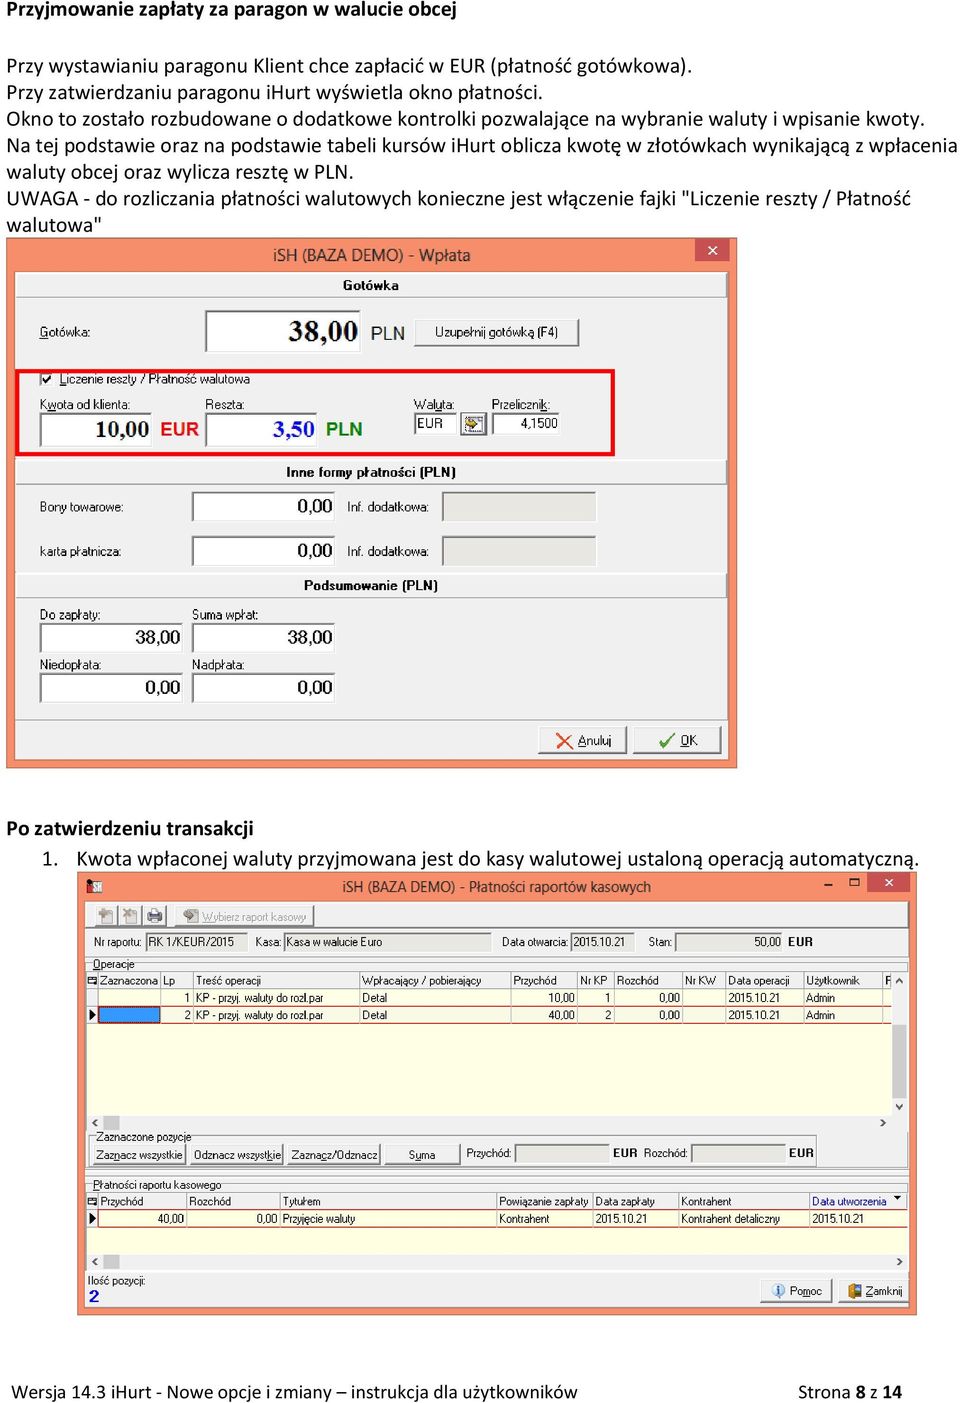Click the Suma button
This screenshot has width=960, height=1403.
(x=422, y=1154)
